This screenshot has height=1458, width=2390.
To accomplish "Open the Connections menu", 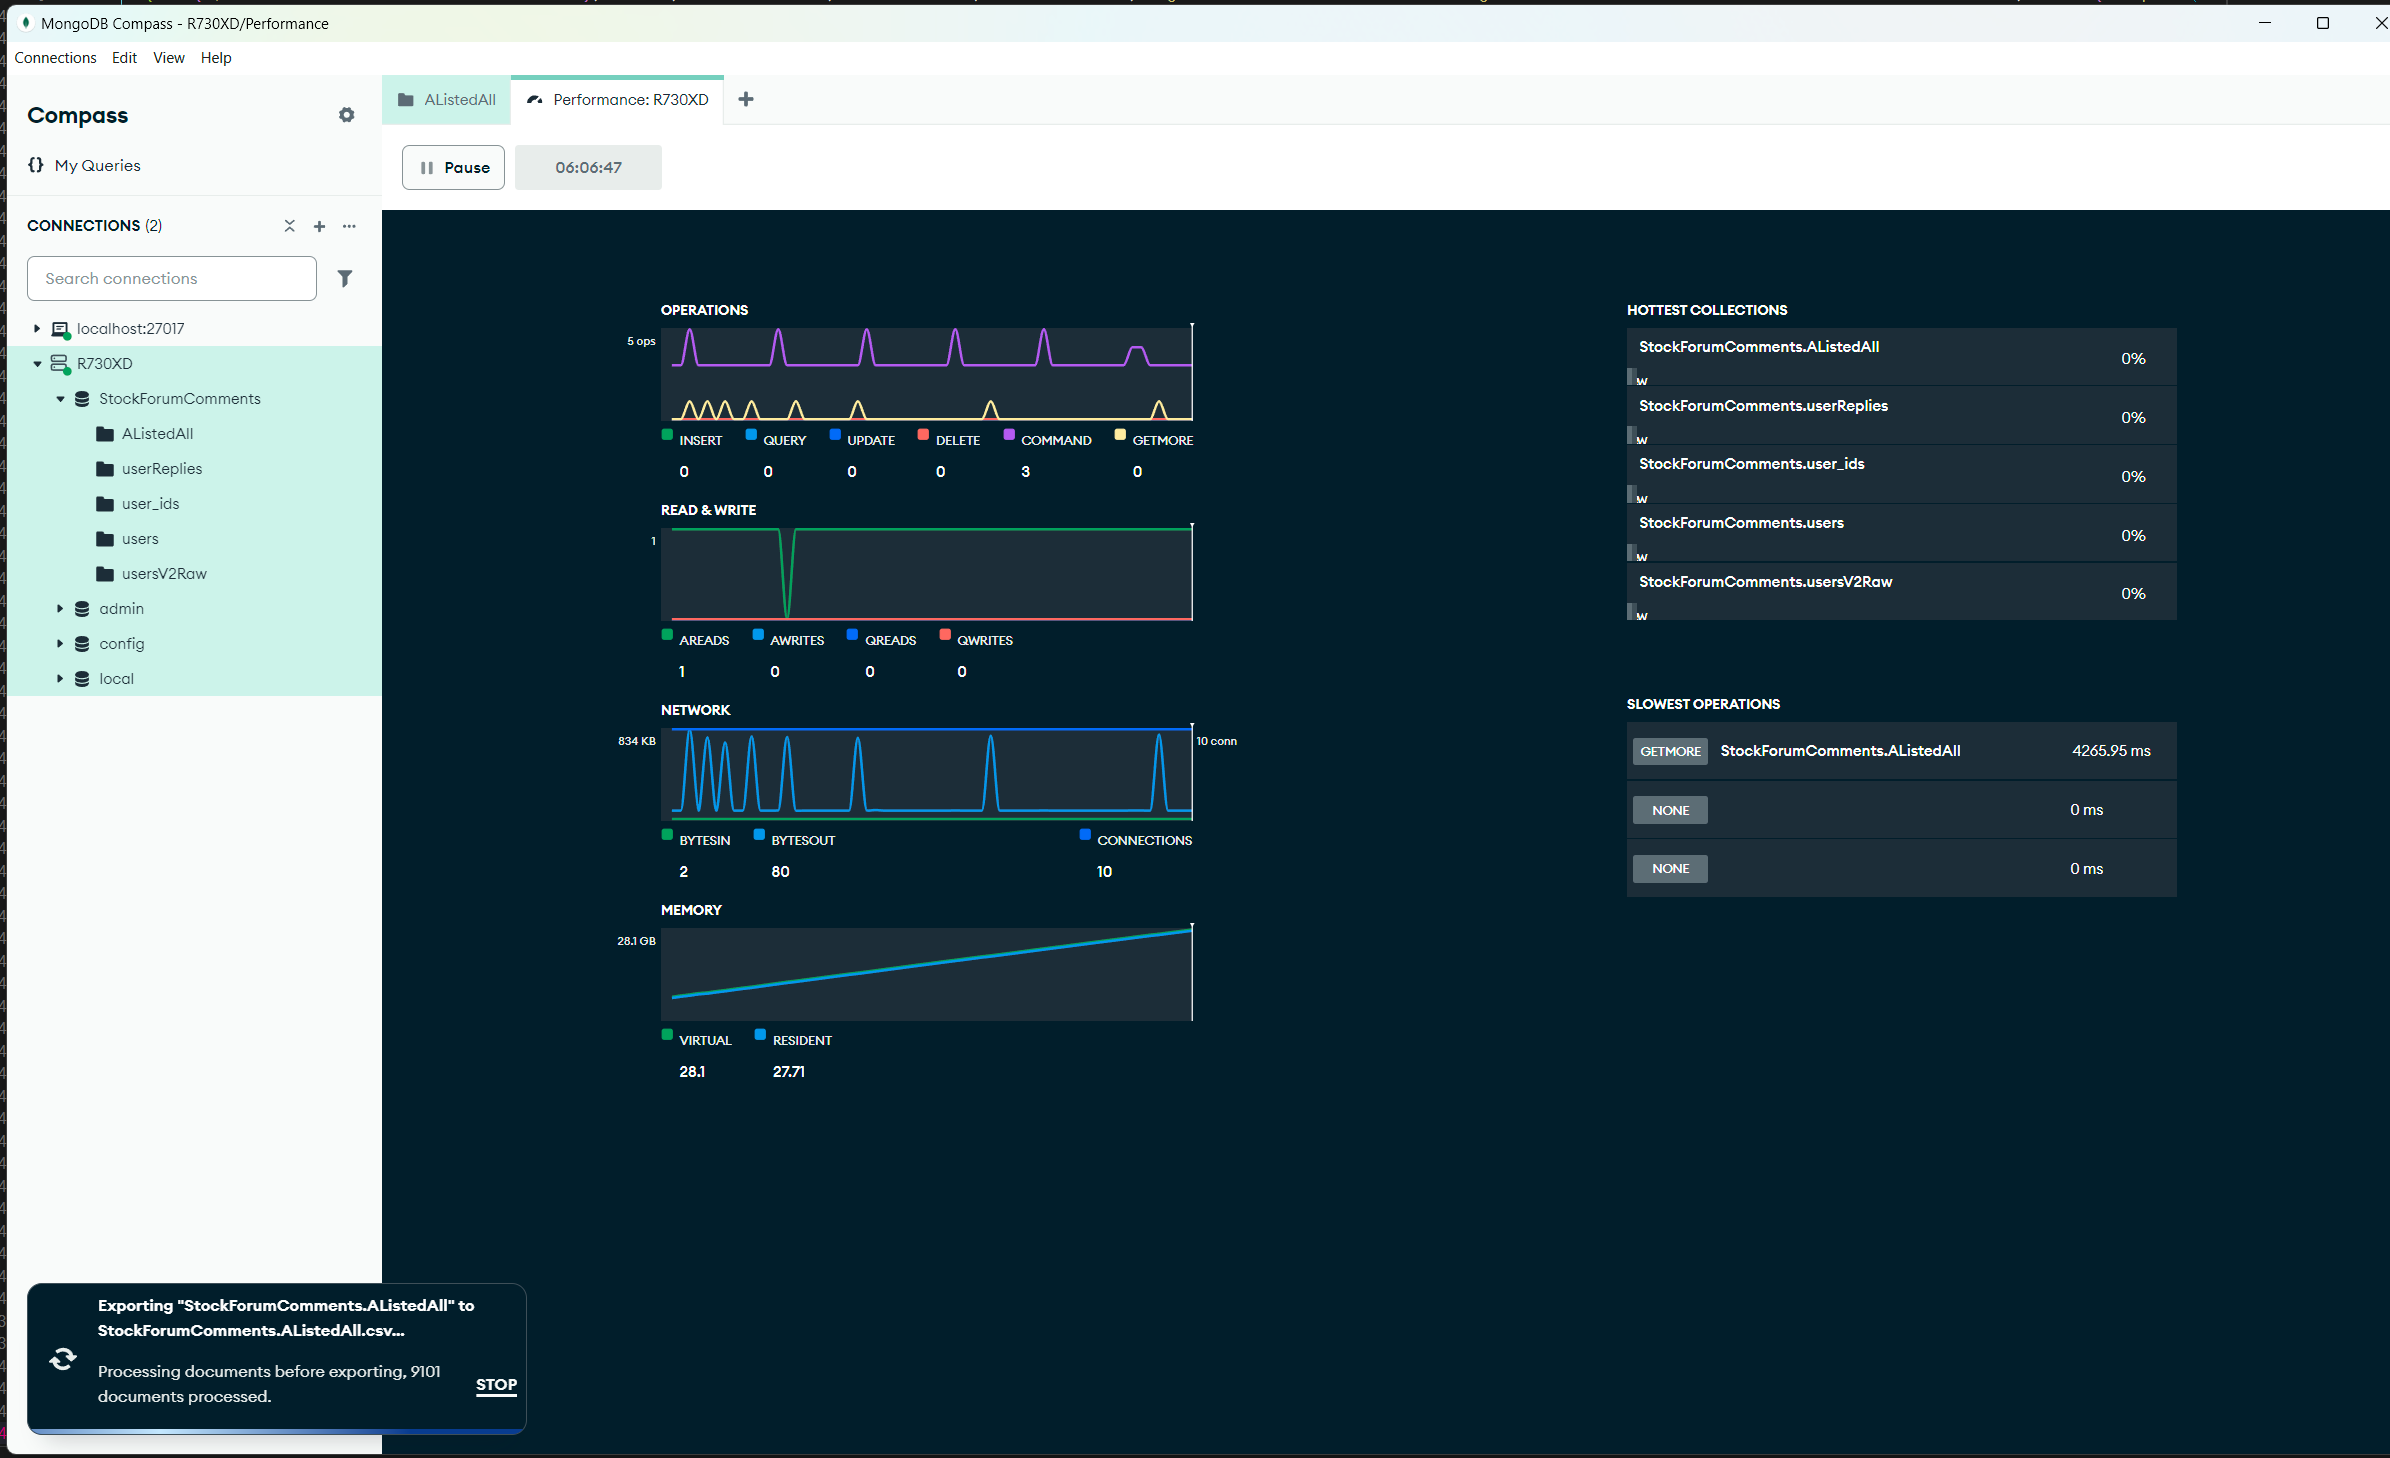I will coord(55,58).
